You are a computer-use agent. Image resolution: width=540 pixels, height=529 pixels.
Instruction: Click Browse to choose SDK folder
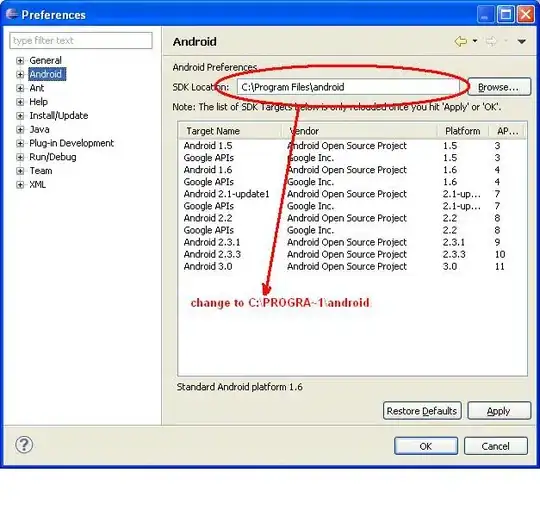pos(499,87)
